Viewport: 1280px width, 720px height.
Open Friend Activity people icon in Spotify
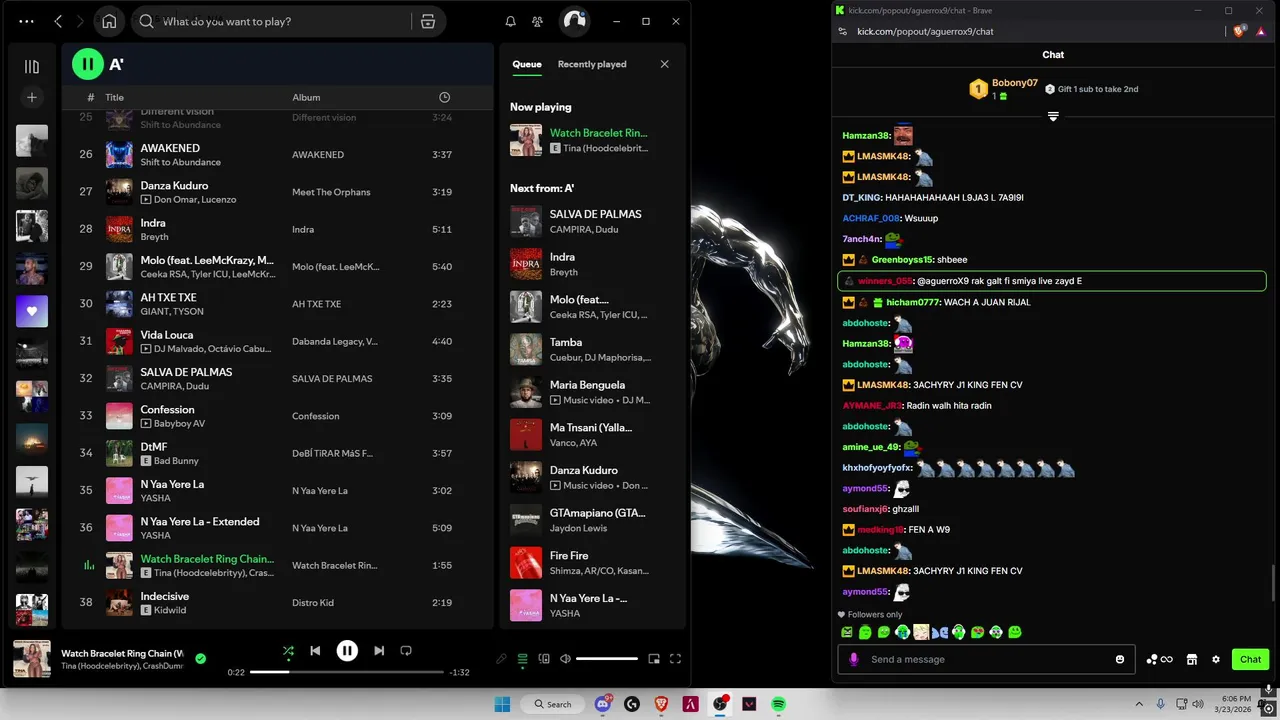tap(538, 21)
